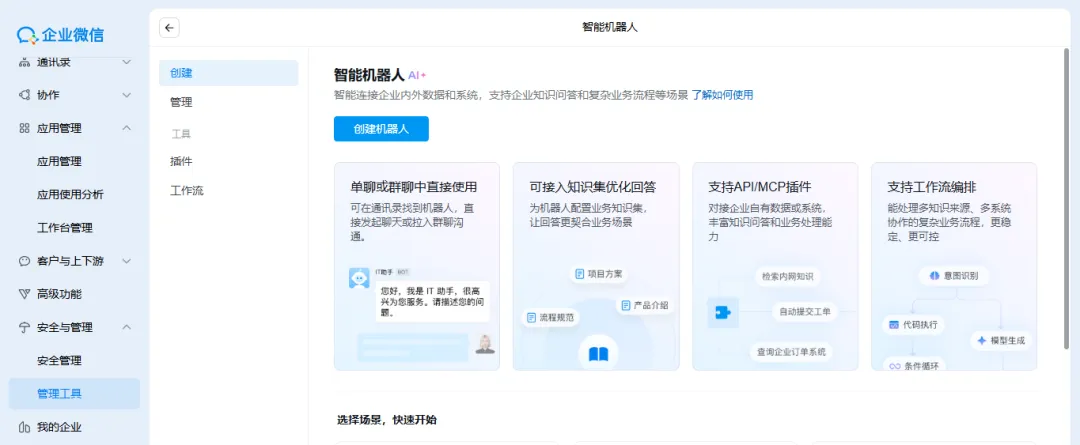
Task: Click the 选择场景，快速开始 heading
Action: (x=387, y=419)
